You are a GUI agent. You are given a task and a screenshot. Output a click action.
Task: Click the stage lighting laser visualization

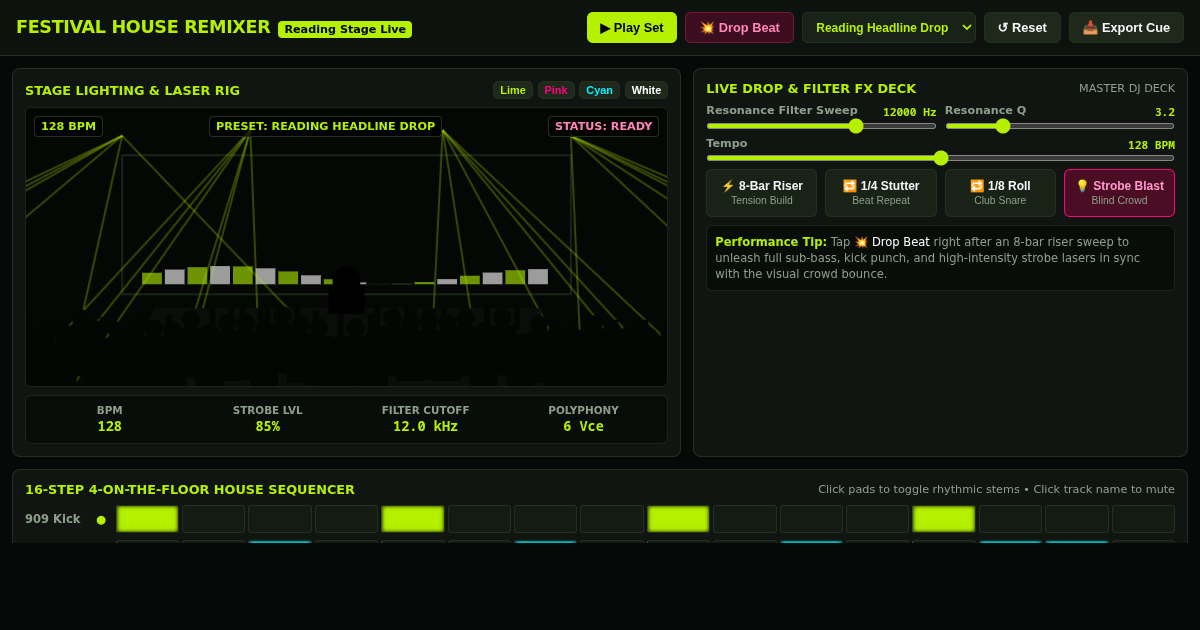[x=346, y=247]
